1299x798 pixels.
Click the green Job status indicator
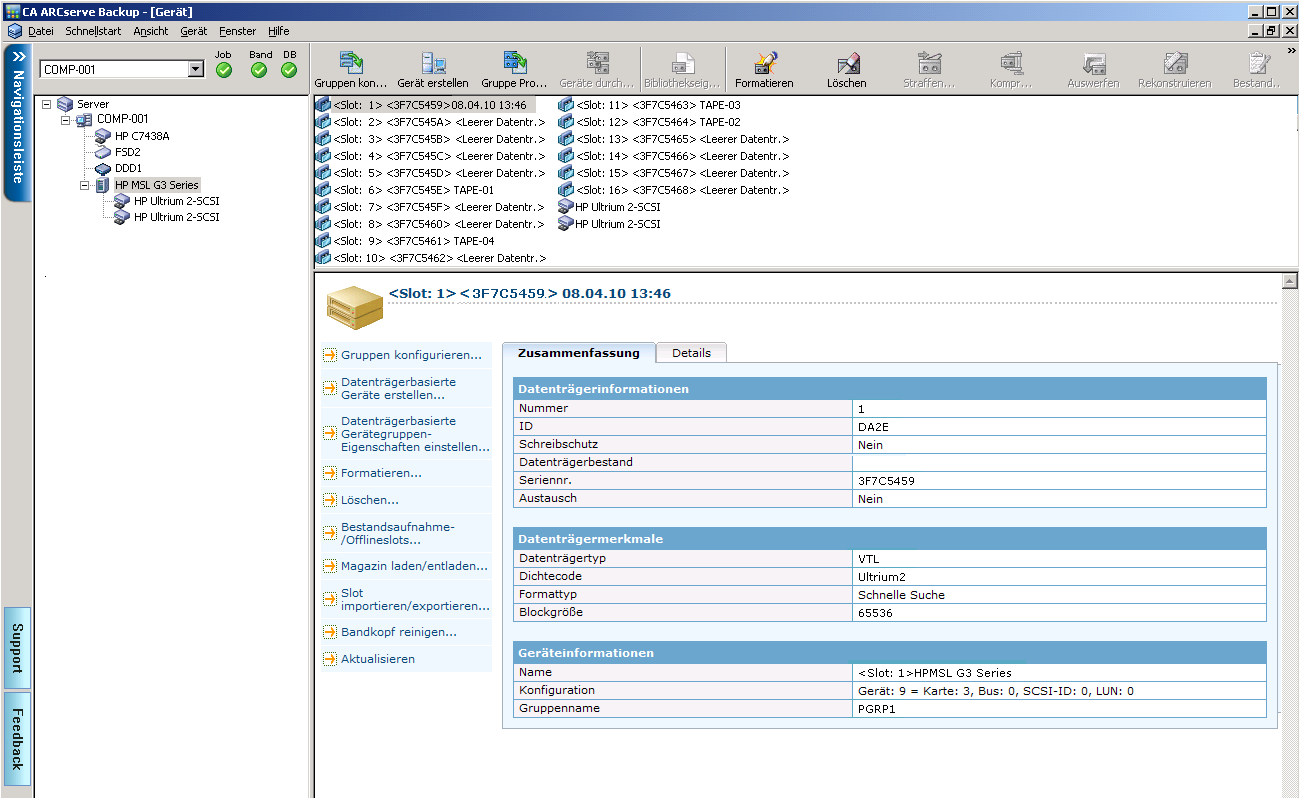[x=223, y=70]
